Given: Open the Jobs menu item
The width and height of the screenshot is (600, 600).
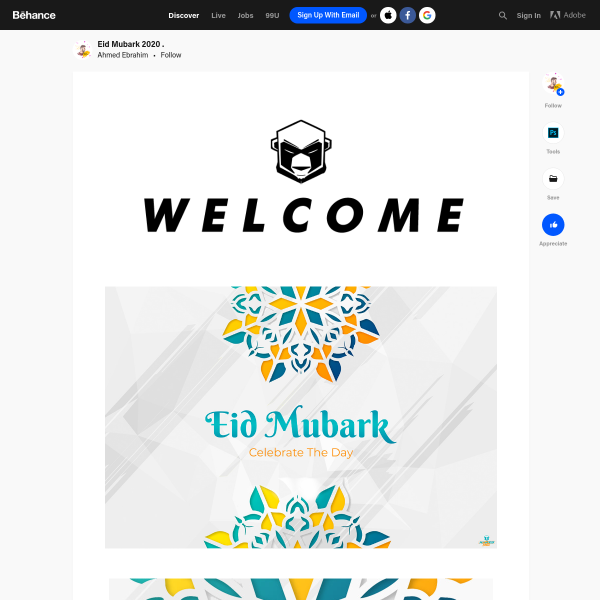Looking at the screenshot, I should (245, 16).
